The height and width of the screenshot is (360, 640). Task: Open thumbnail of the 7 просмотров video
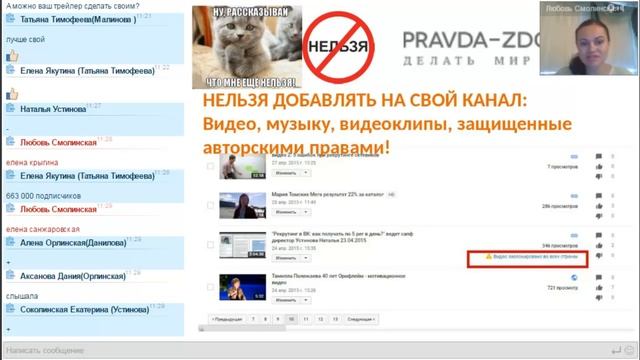tap(242, 167)
